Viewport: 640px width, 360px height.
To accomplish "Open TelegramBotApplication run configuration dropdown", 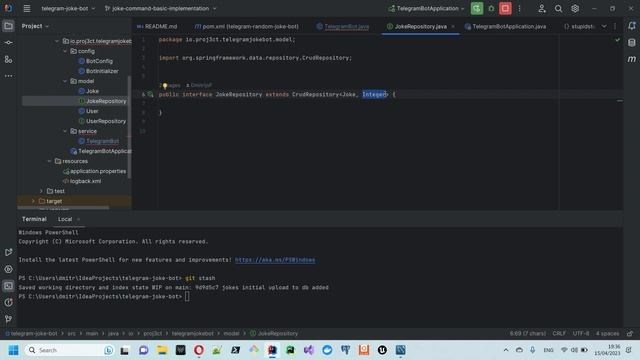I will pos(427,8).
